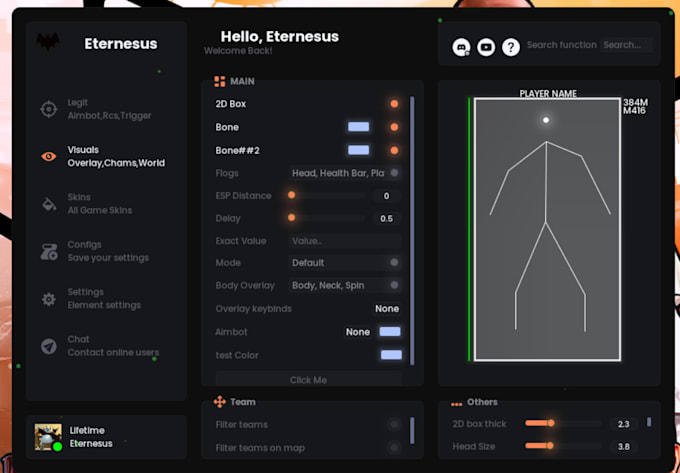
Task: Select the Legit crosshair icon
Action: pos(49,109)
